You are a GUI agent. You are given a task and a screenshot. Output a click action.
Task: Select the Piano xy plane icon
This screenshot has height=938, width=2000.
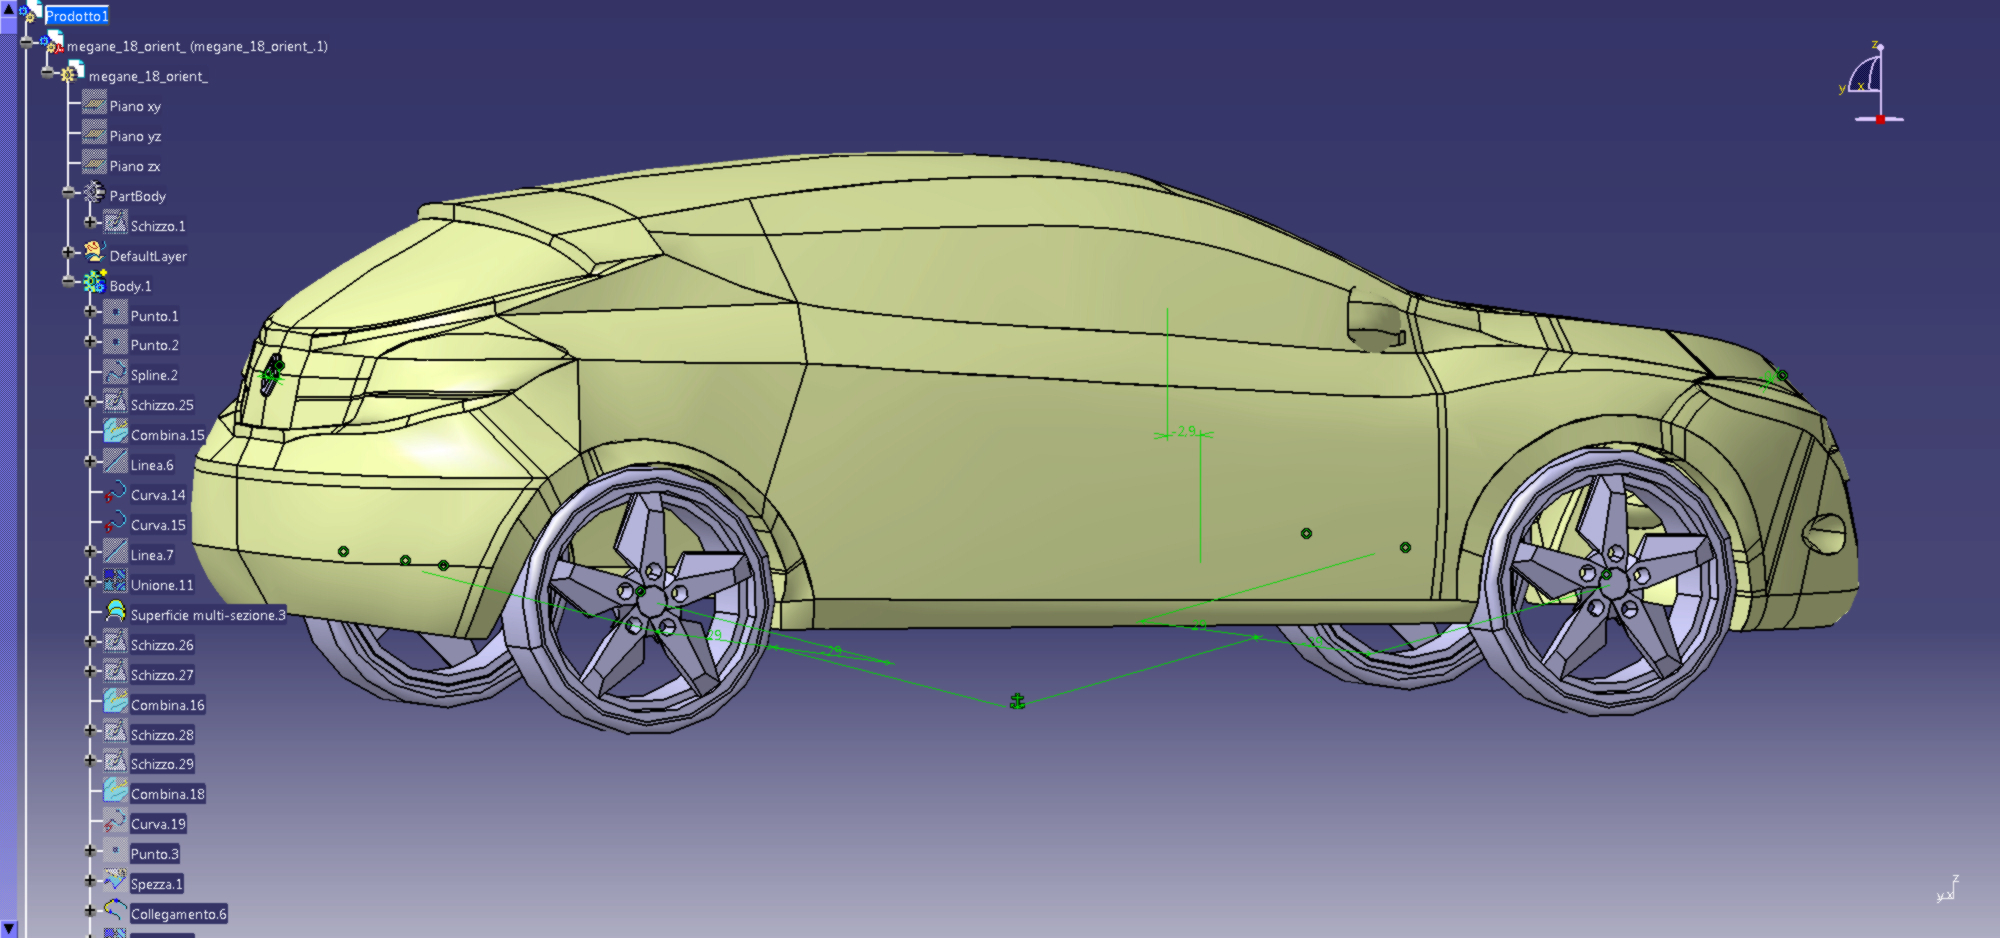[x=94, y=104]
